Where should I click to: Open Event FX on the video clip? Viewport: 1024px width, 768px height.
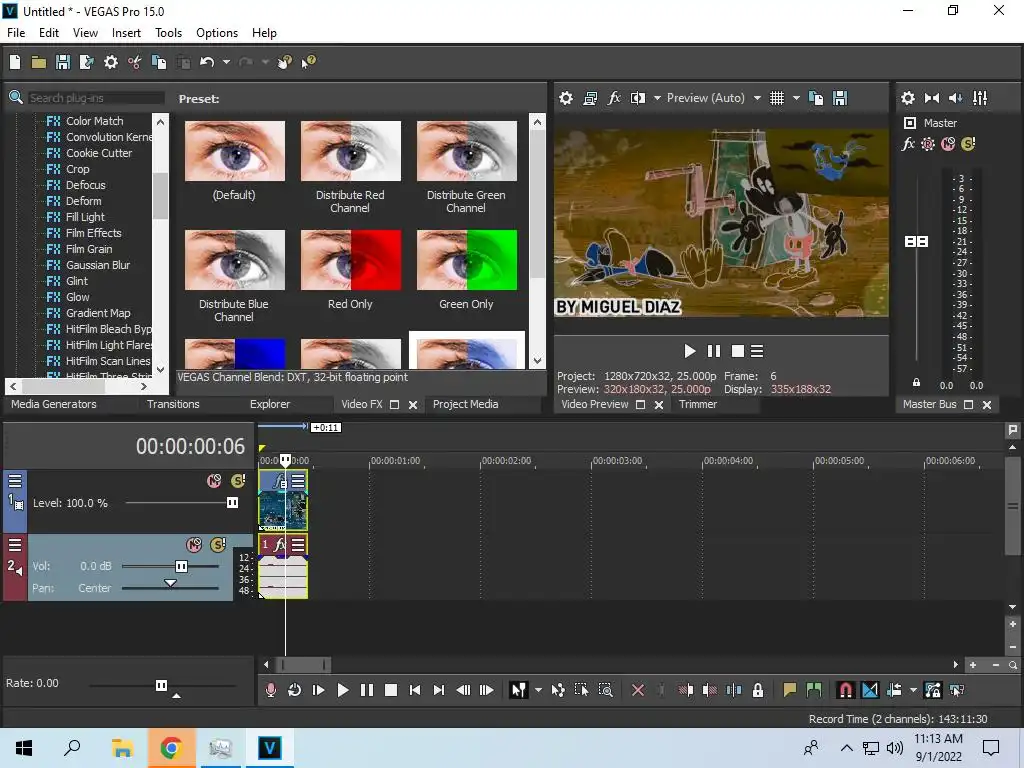280,481
